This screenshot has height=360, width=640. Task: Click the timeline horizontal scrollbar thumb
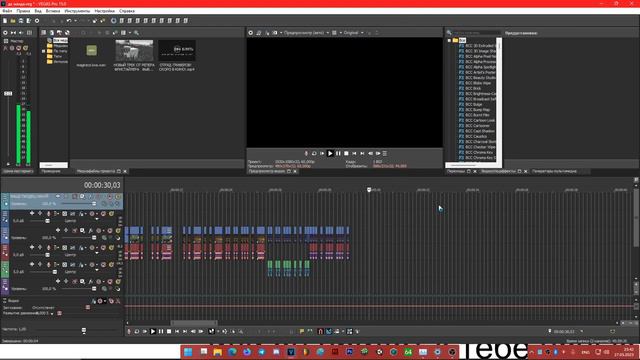pyautogui.click(x=194, y=323)
